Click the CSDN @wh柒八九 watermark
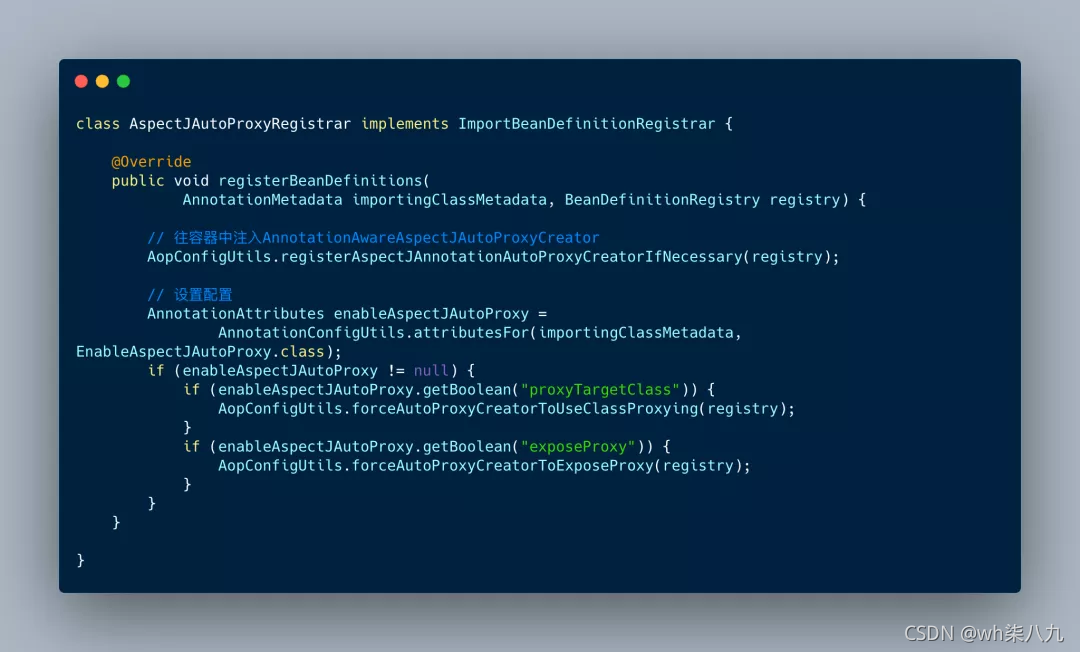The image size is (1080, 652). tap(984, 633)
